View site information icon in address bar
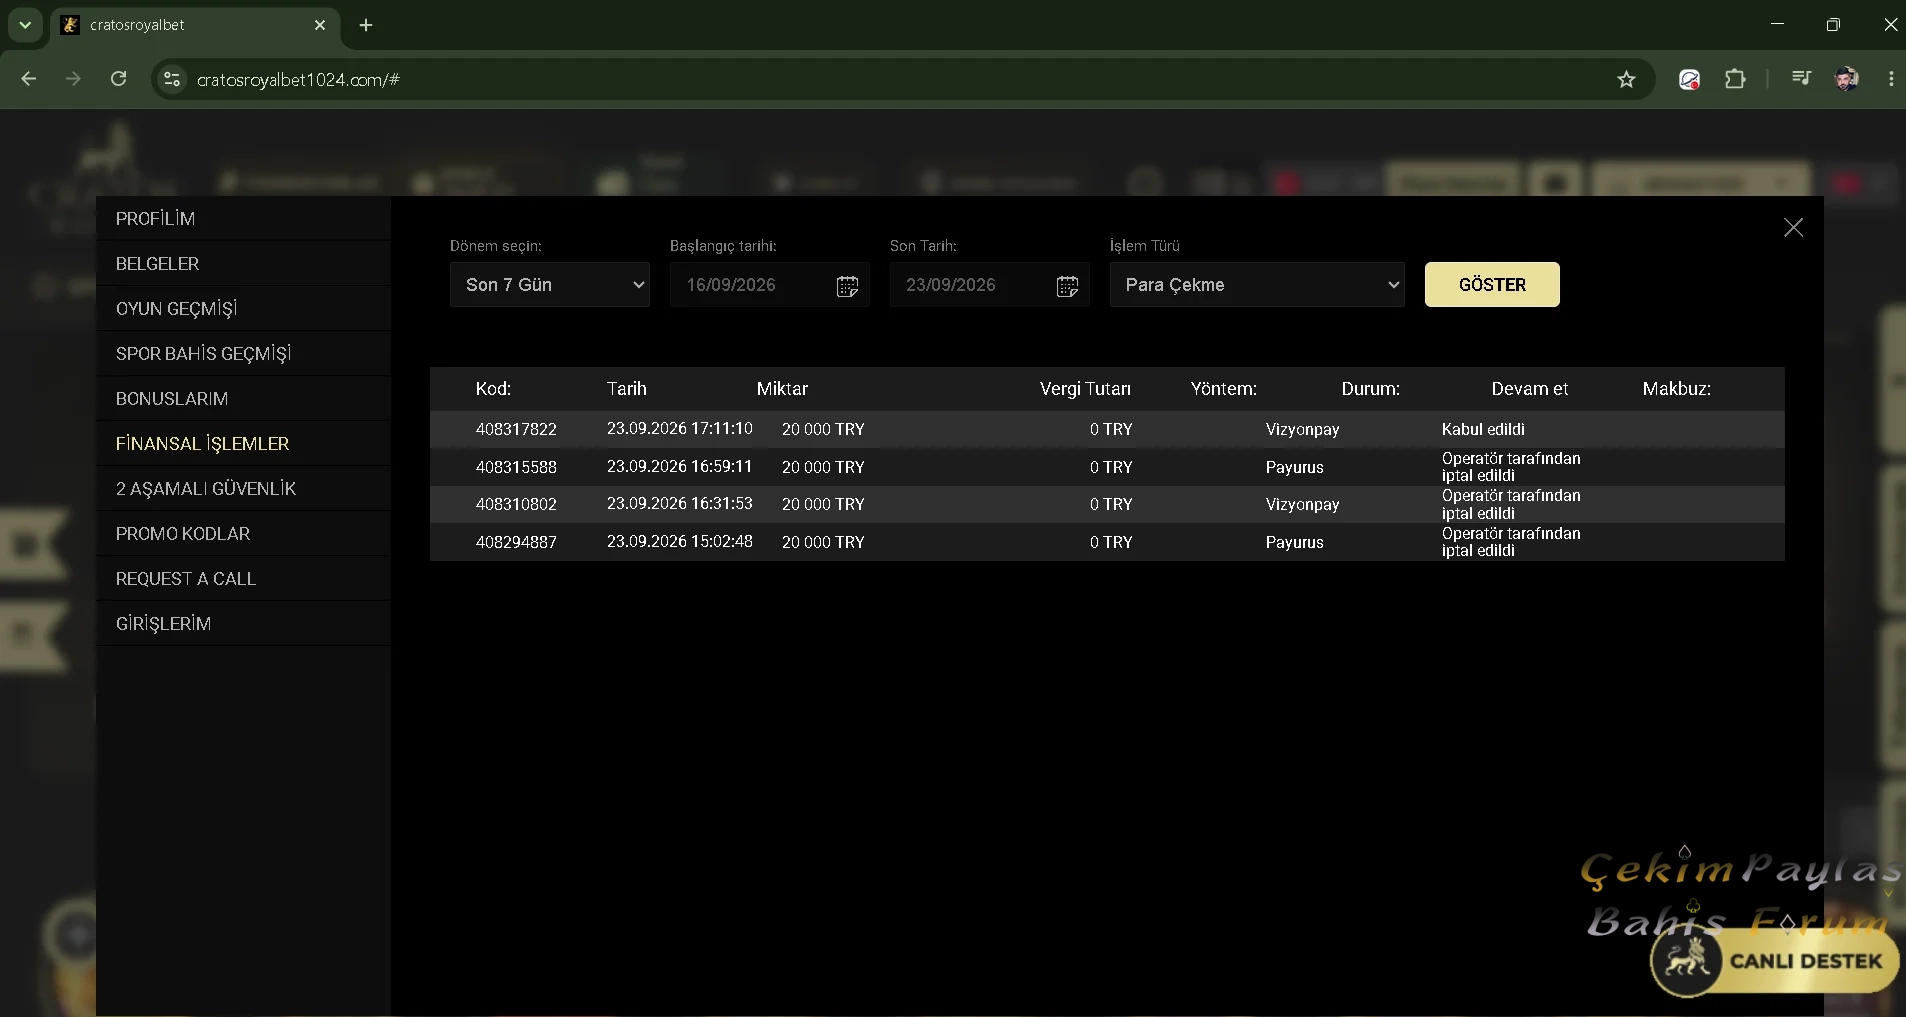The image size is (1906, 1017). pos(172,80)
